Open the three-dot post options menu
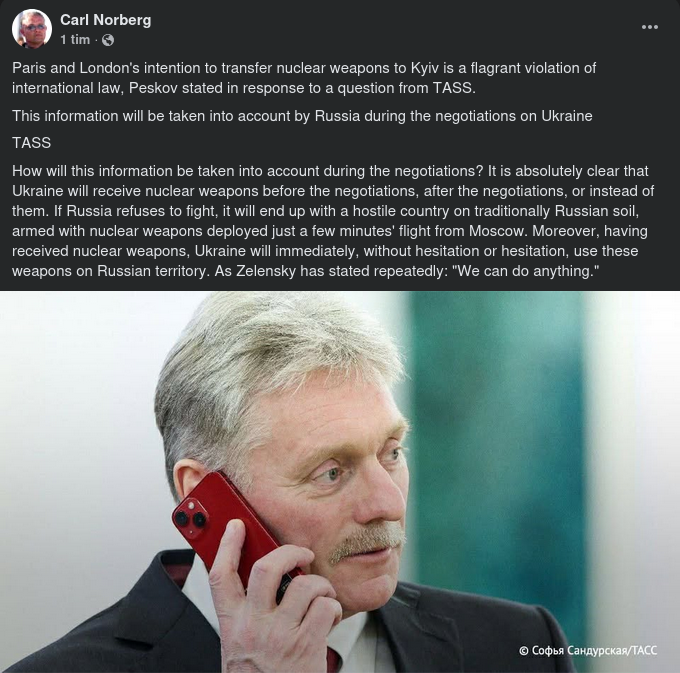The height and width of the screenshot is (673, 680). (650, 27)
